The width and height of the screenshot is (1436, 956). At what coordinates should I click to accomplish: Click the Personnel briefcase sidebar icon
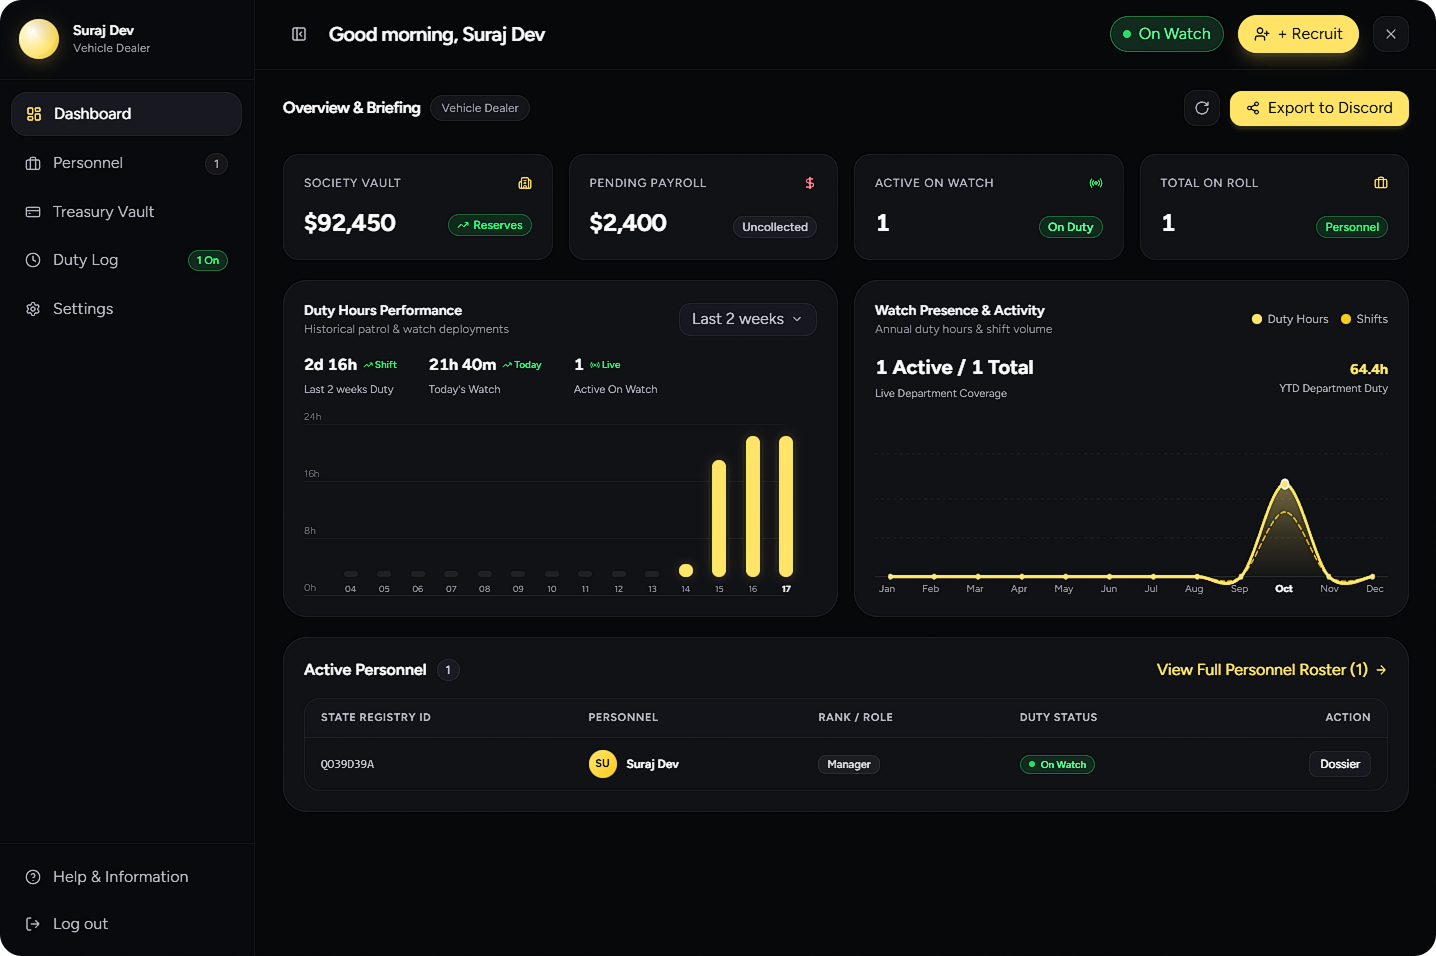point(33,163)
